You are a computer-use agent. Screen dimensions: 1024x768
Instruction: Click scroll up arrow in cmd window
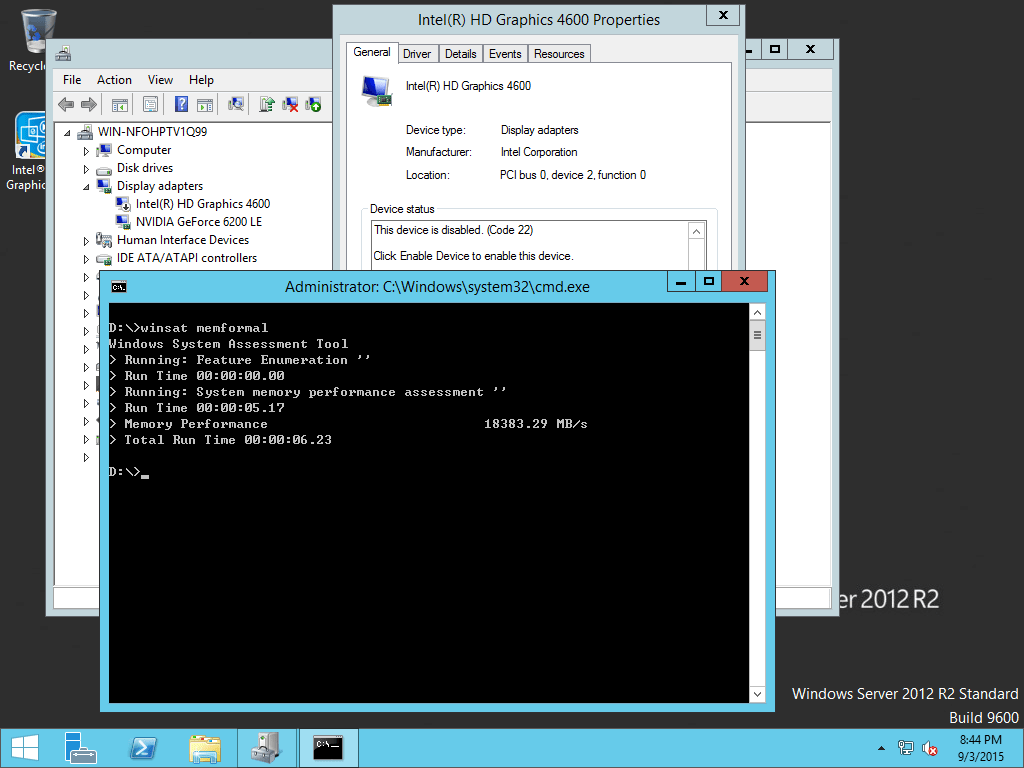[757, 312]
